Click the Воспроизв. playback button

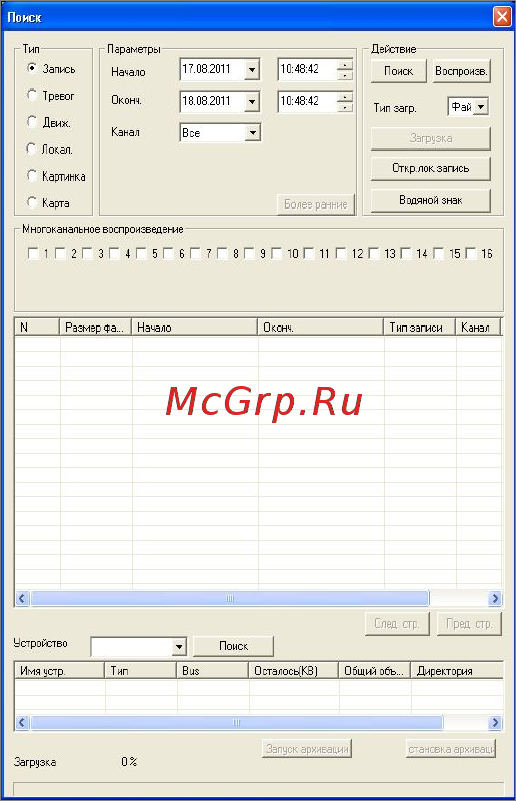462,71
